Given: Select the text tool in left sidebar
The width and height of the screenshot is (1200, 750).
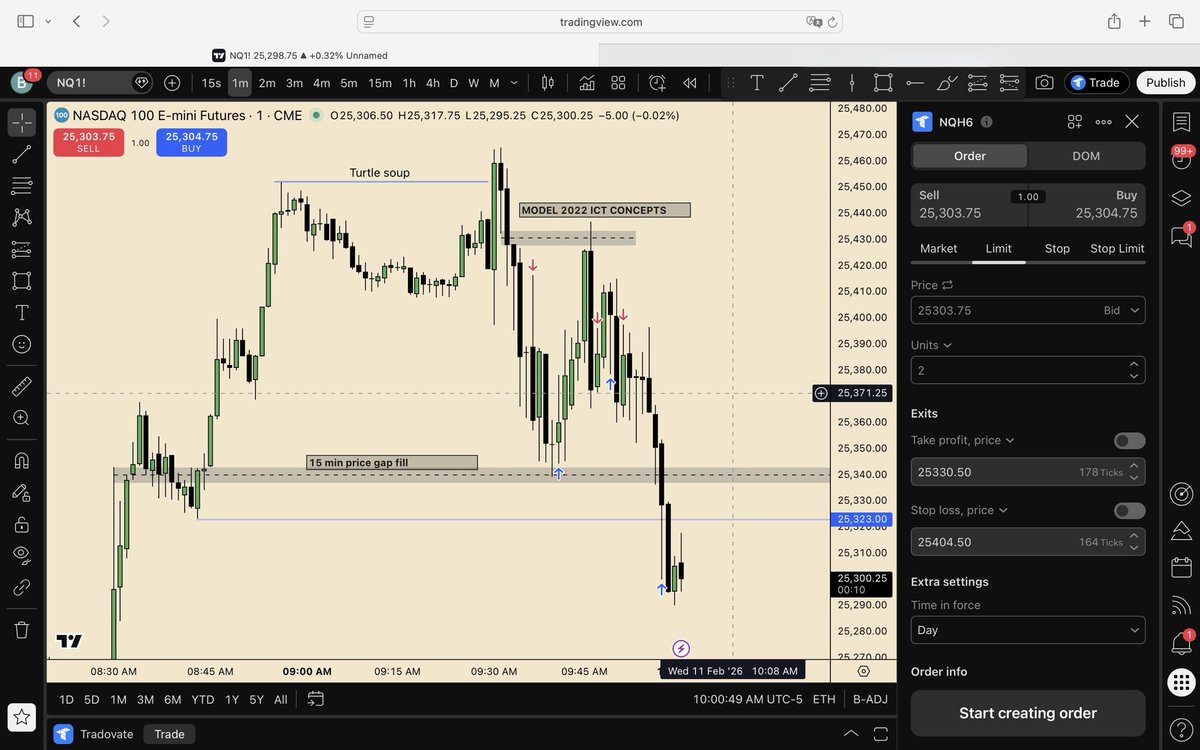Looking at the screenshot, I should click(x=22, y=312).
